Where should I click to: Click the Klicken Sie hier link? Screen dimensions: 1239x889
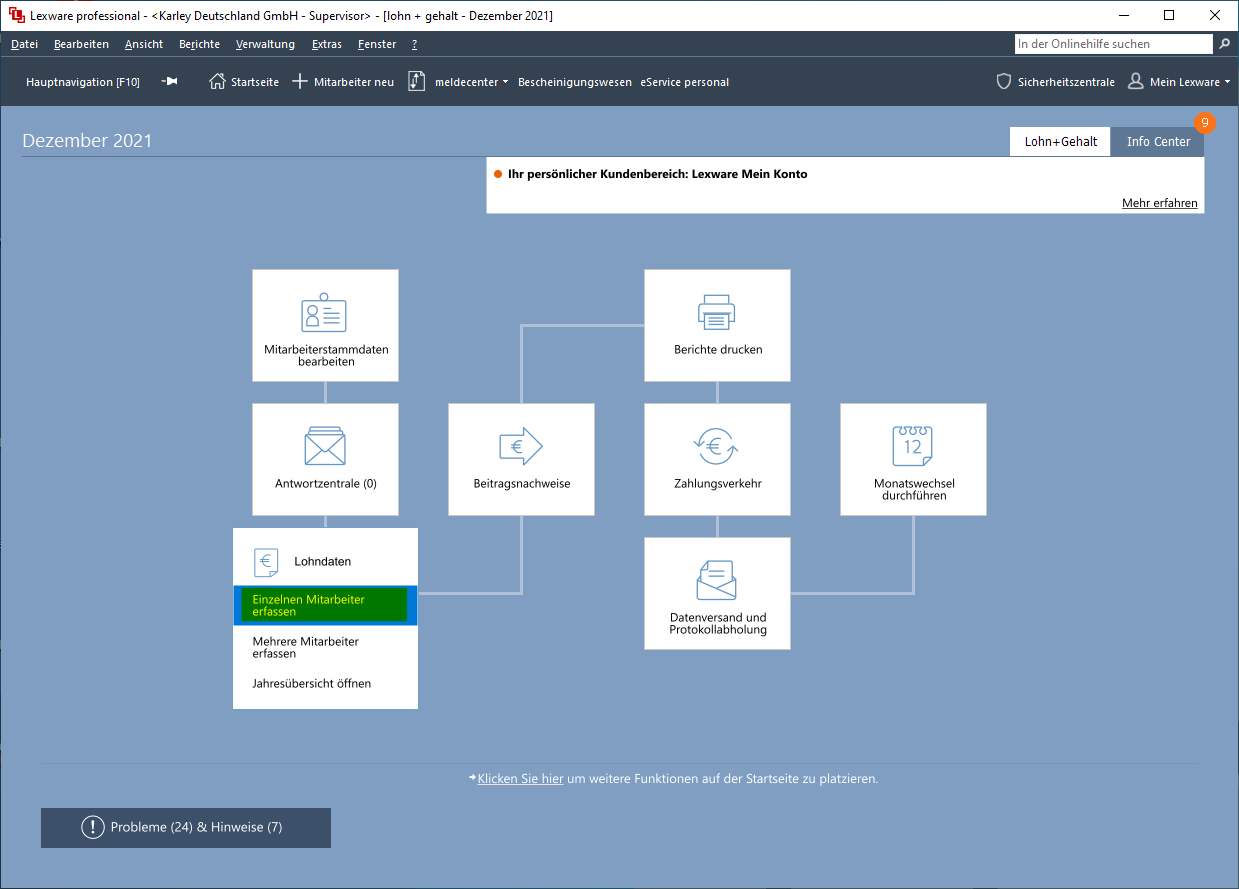click(x=521, y=778)
